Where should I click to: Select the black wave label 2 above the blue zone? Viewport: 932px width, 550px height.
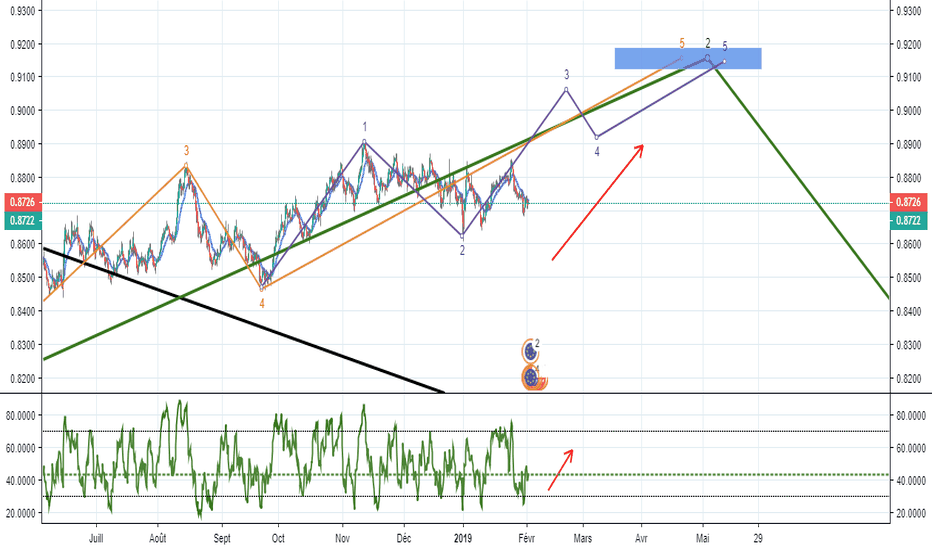pos(707,43)
